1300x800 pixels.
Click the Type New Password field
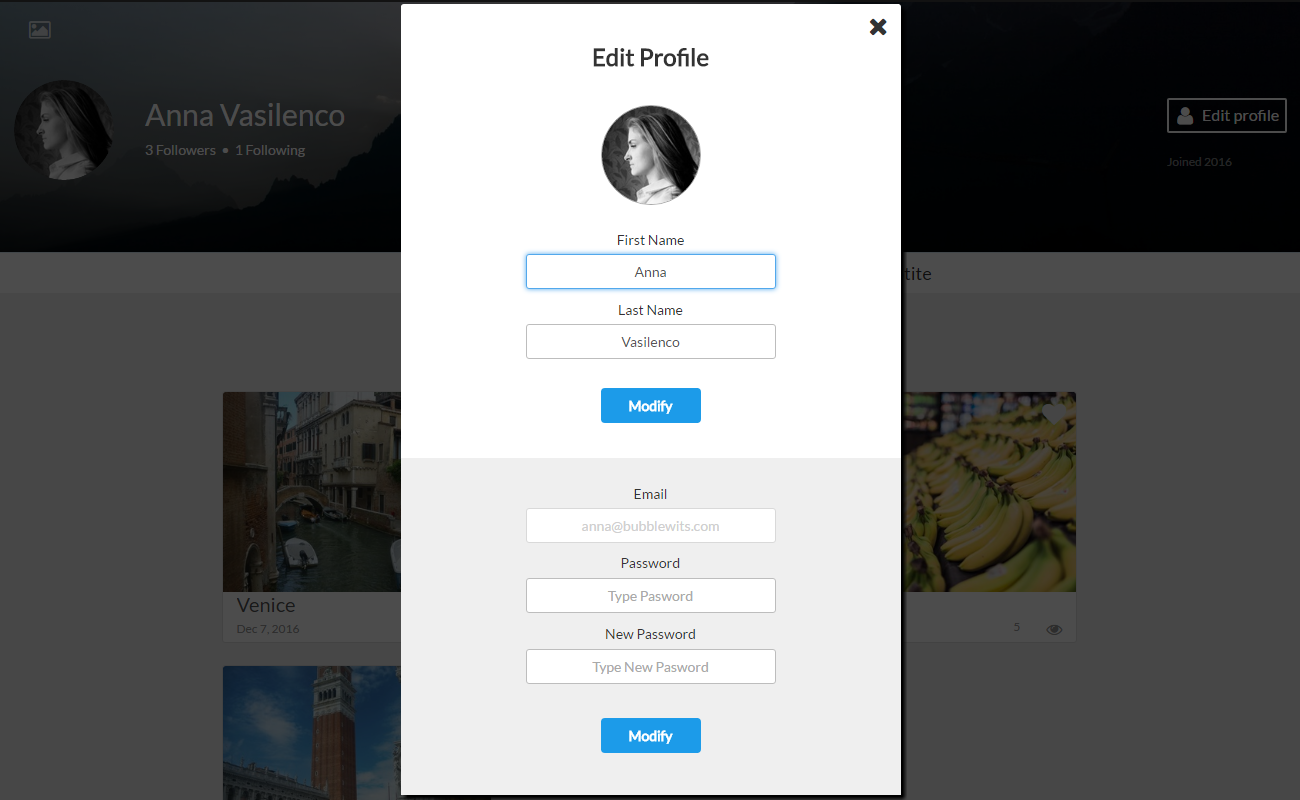pos(651,667)
